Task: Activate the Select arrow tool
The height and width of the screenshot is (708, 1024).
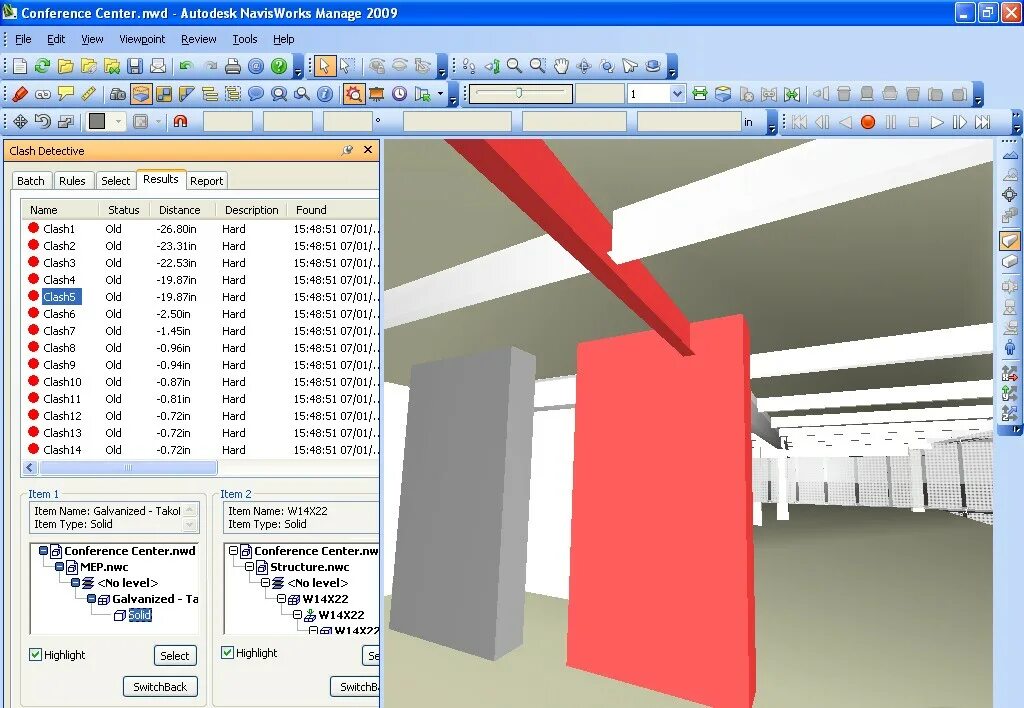Action: (x=324, y=66)
